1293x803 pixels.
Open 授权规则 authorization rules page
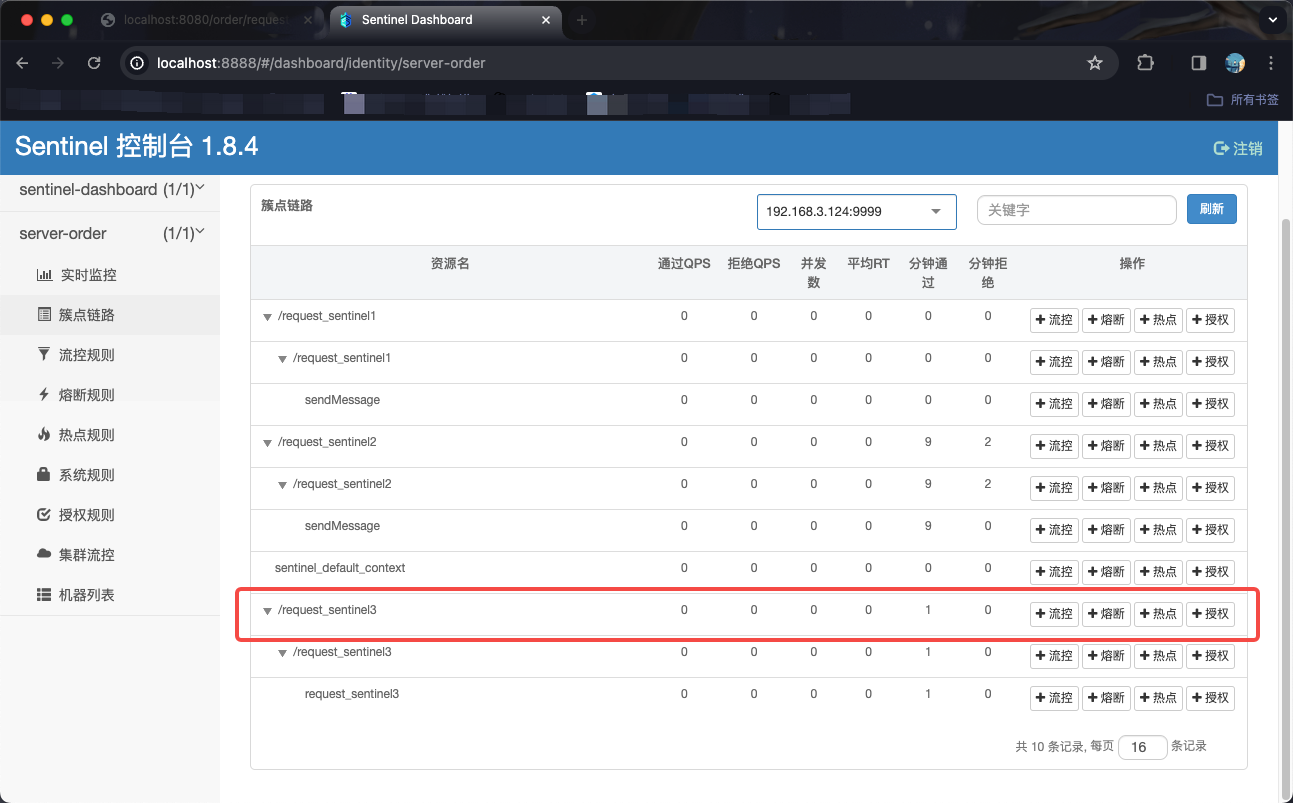click(x=76, y=515)
